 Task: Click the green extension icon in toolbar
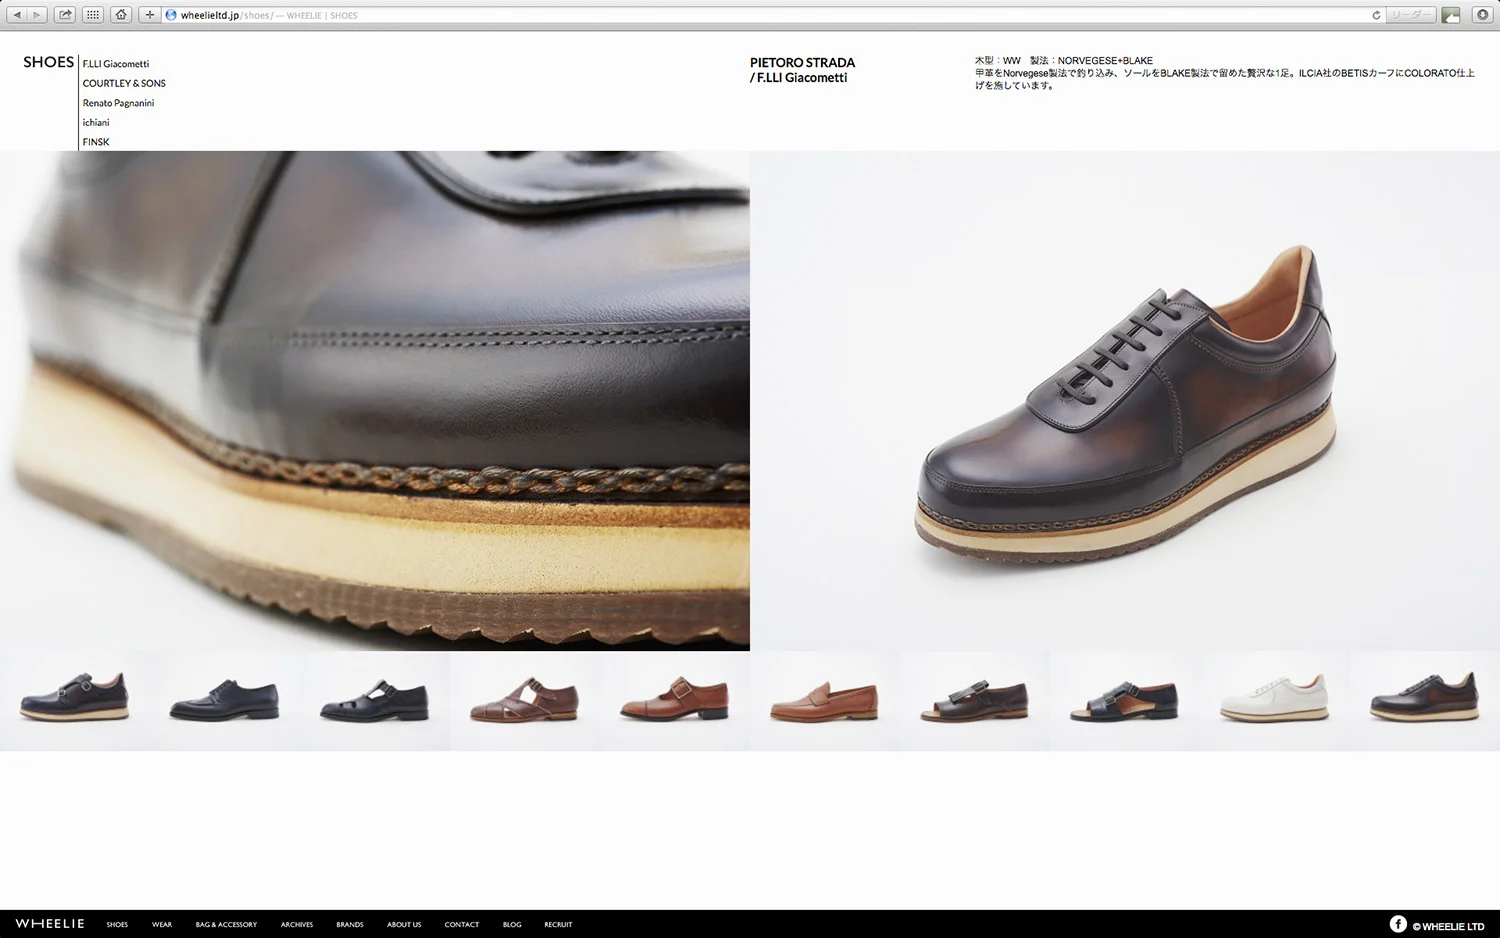click(1451, 15)
